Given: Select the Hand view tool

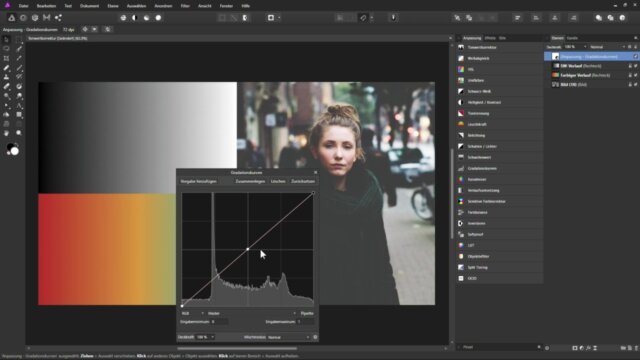Looking at the screenshot, I should tap(6, 133).
